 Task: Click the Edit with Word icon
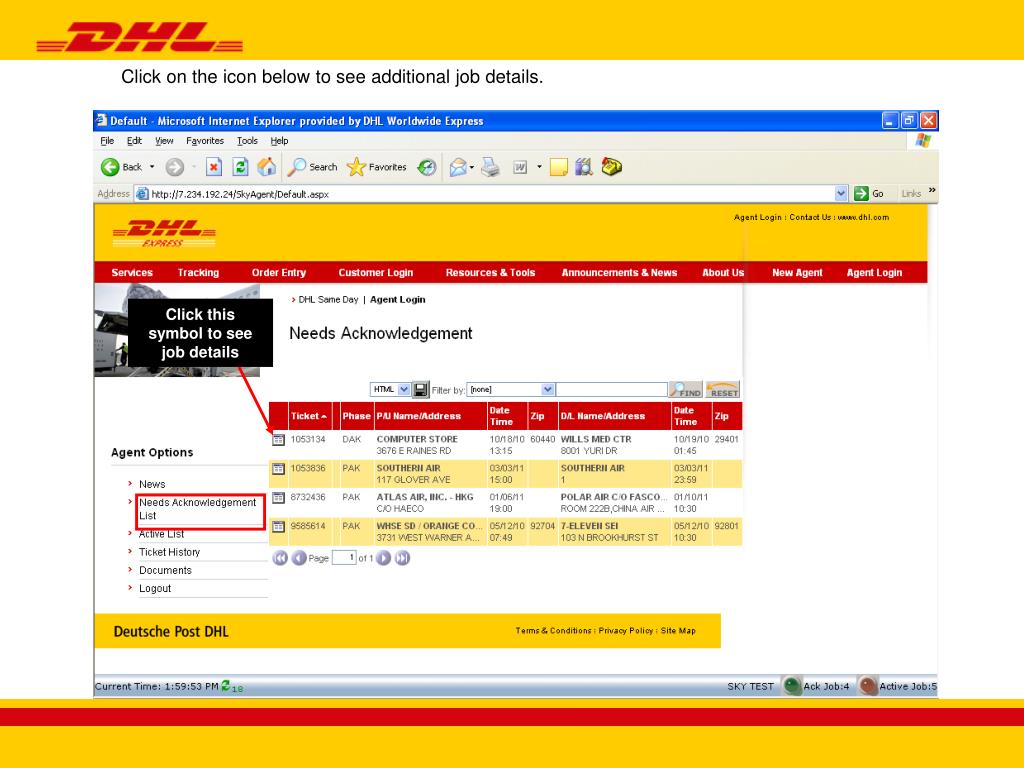tap(520, 167)
